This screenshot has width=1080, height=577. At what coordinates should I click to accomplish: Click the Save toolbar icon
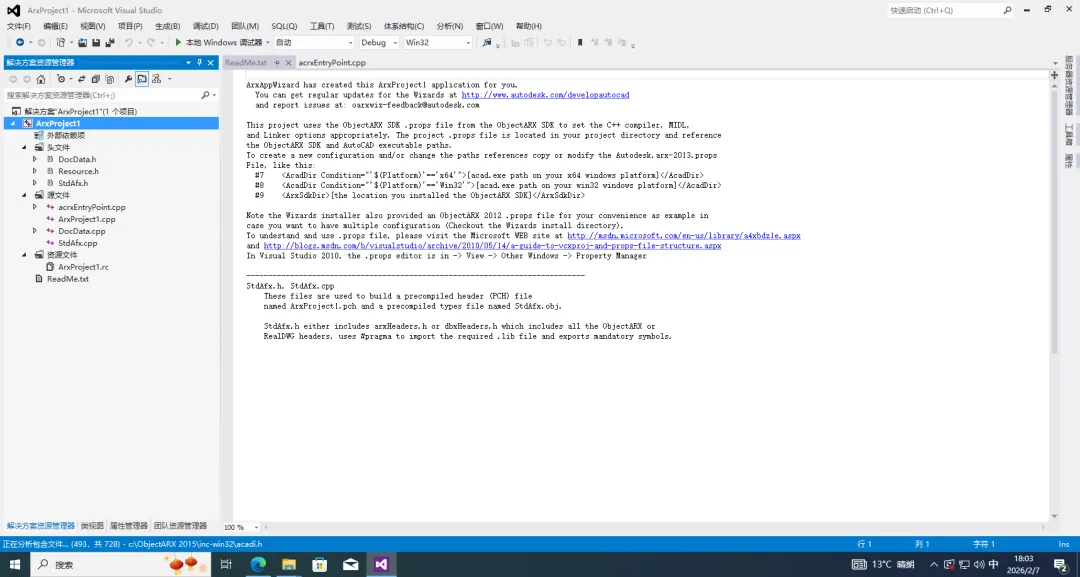tap(96, 43)
